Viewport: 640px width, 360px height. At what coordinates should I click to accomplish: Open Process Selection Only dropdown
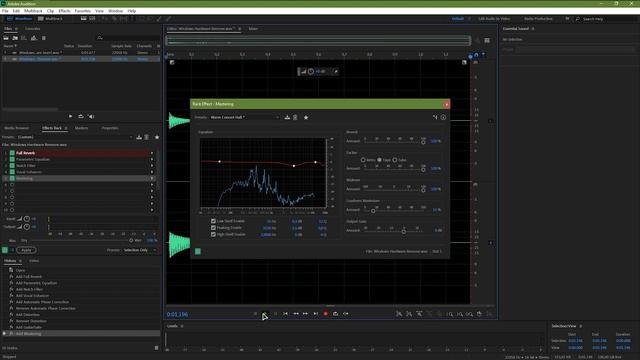pyautogui.click(x=140, y=250)
